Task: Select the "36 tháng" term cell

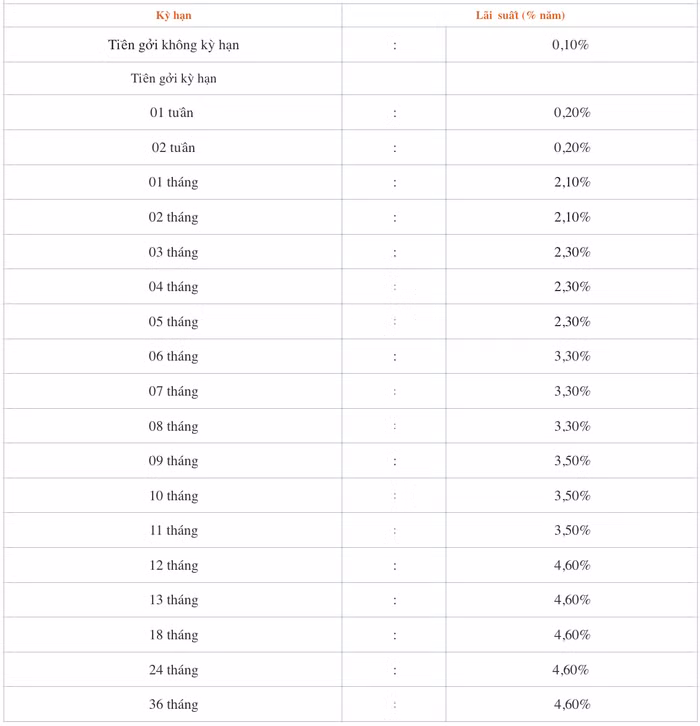Action: (x=173, y=705)
